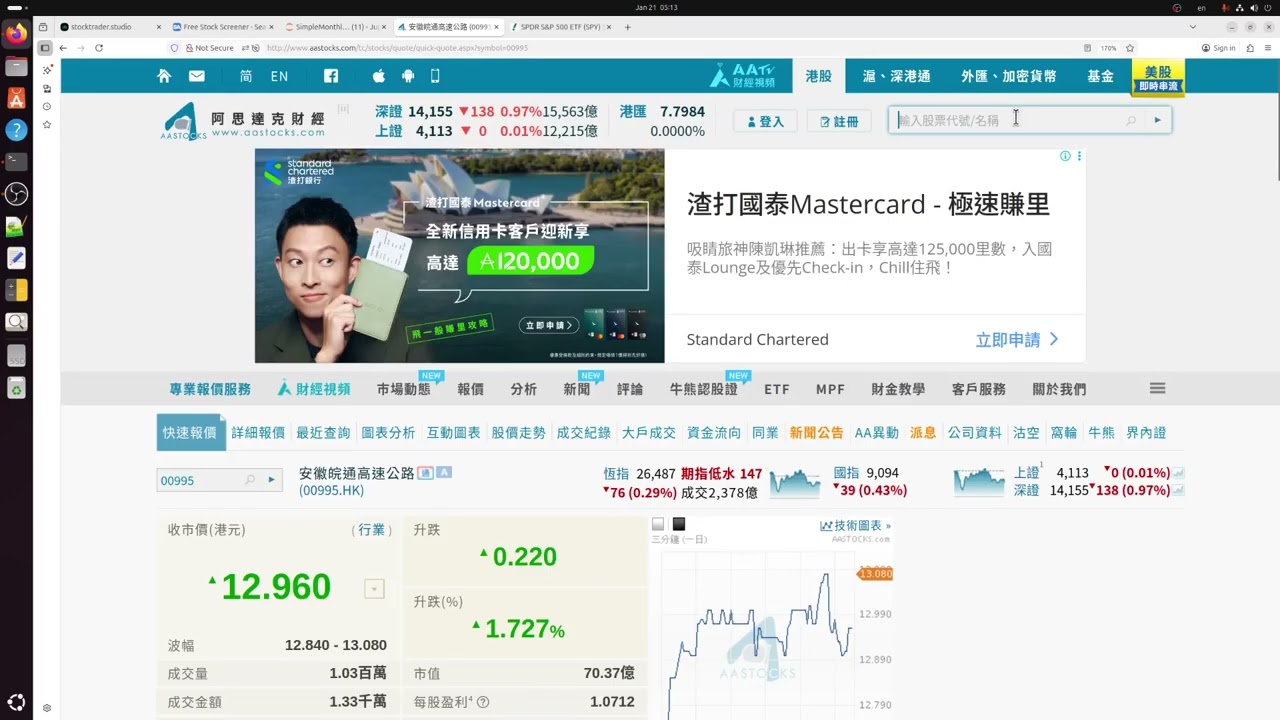Click the 00995 symbol input box
This screenshot has width=1280, height=720.
click(x=200, y=480)
